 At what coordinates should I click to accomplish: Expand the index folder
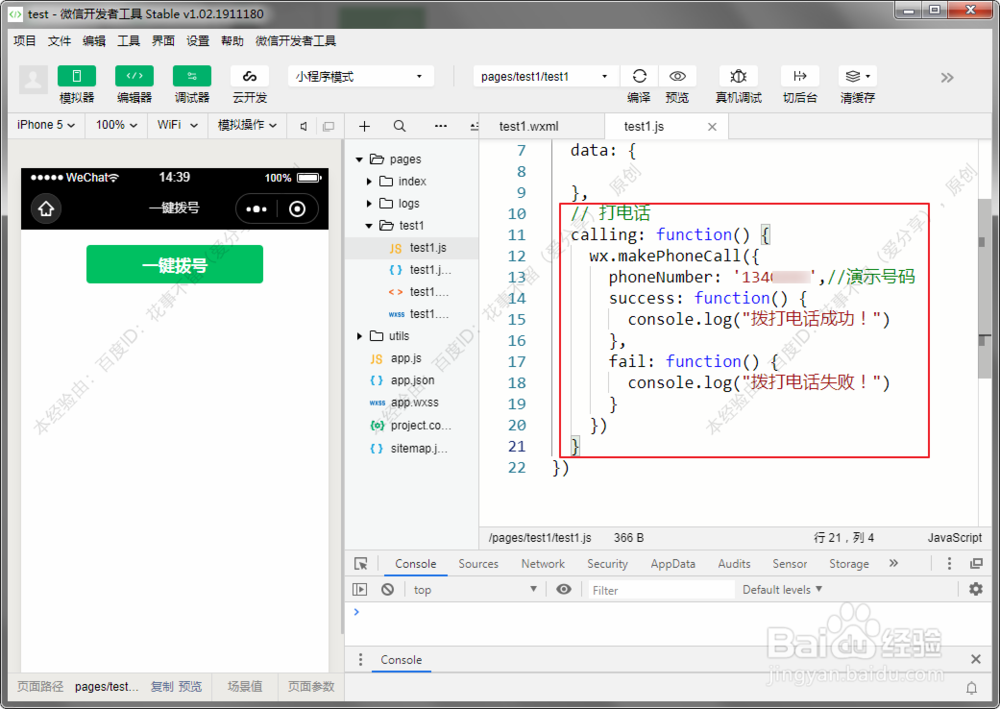369,182
